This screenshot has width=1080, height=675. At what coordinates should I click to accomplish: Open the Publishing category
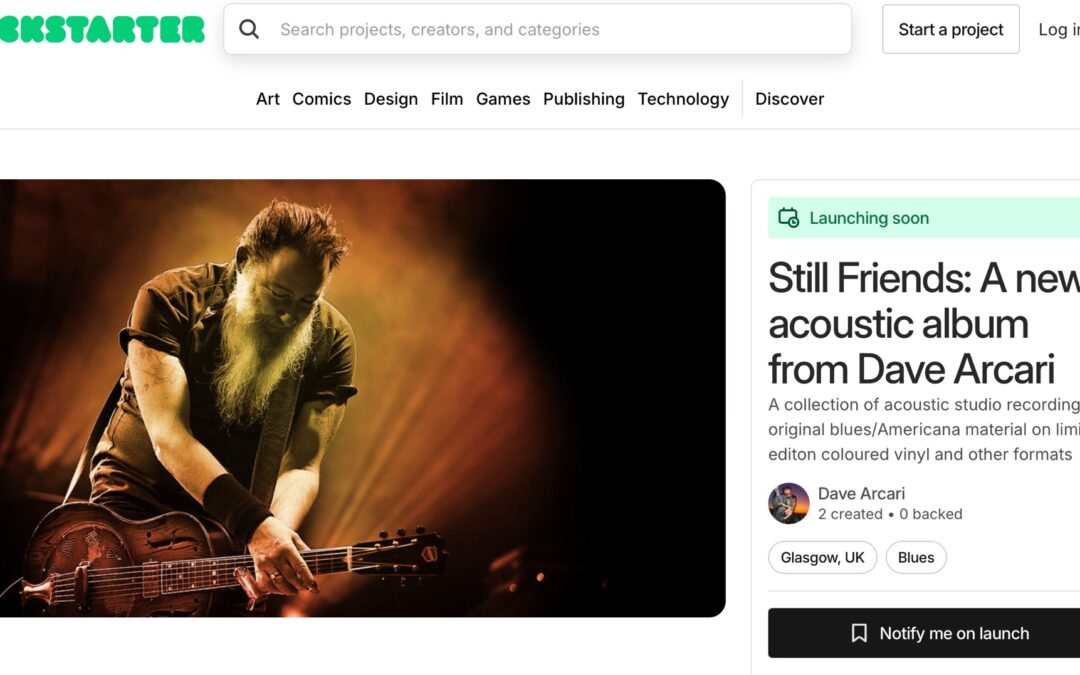583,99
